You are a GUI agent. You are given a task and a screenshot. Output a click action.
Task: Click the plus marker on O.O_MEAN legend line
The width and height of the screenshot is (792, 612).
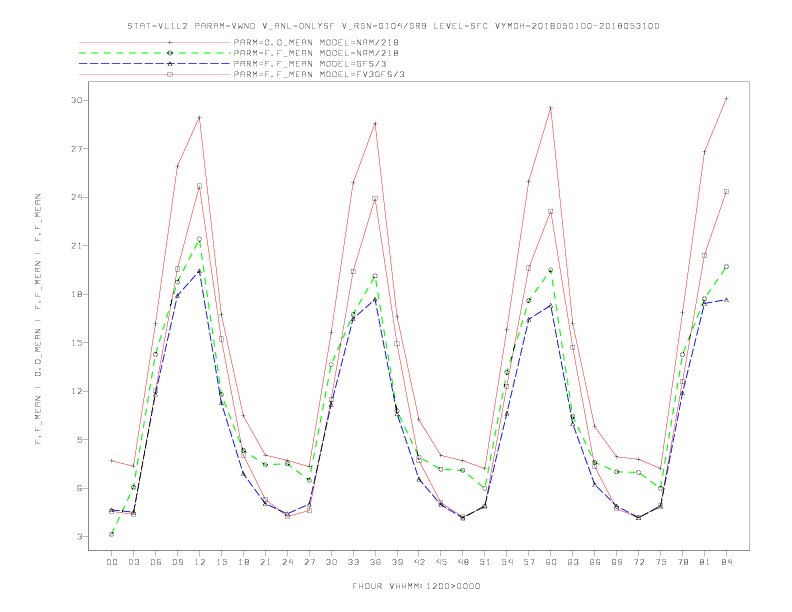(170, 42)
